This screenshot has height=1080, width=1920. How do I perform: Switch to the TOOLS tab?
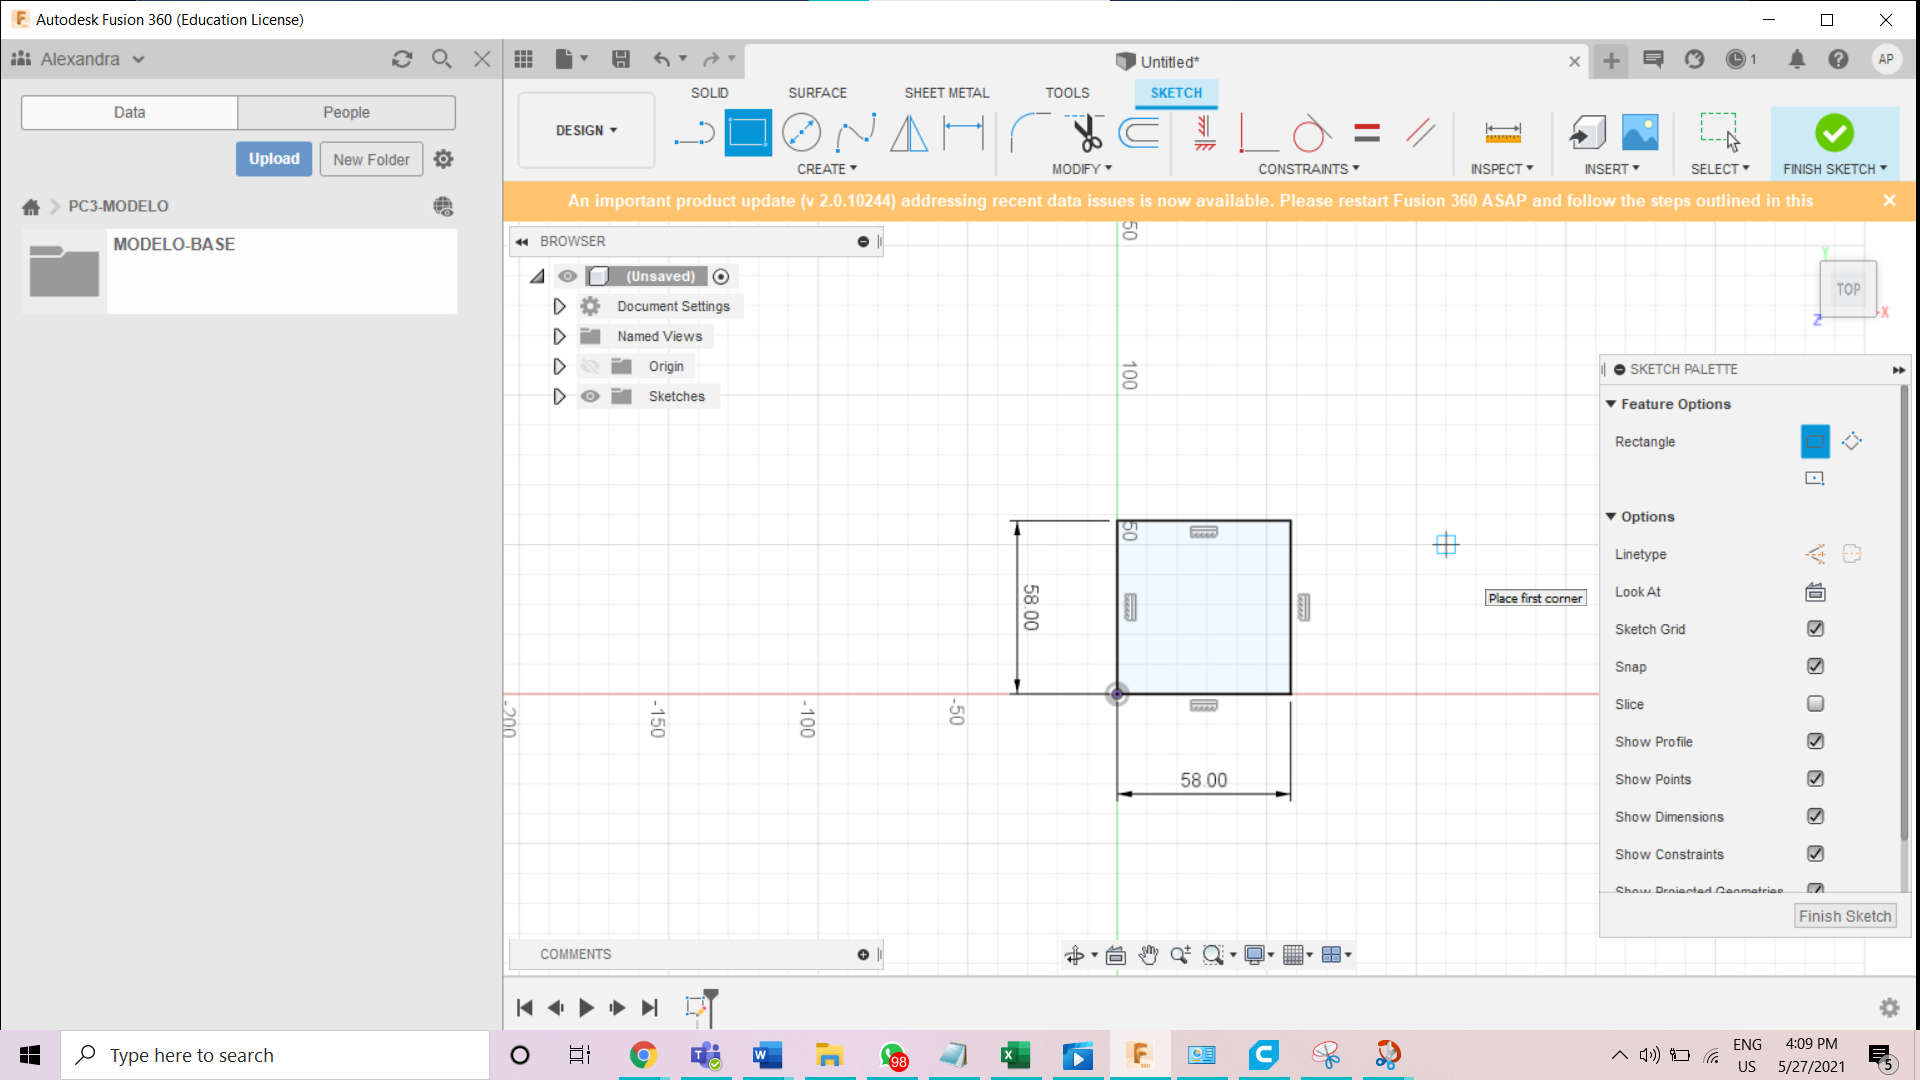1067,93
